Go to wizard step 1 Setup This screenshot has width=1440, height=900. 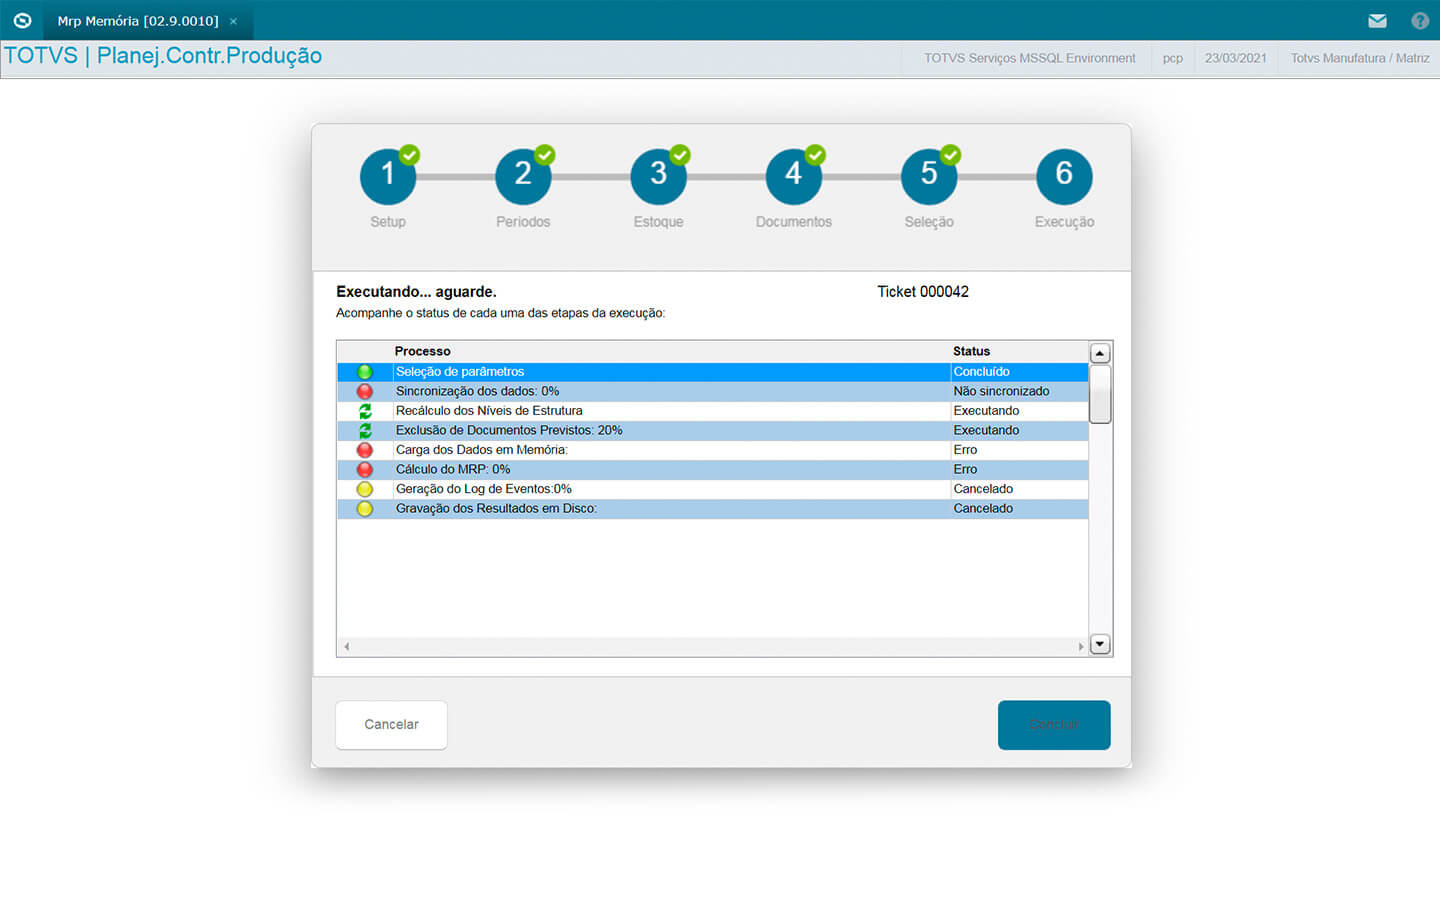388,176
